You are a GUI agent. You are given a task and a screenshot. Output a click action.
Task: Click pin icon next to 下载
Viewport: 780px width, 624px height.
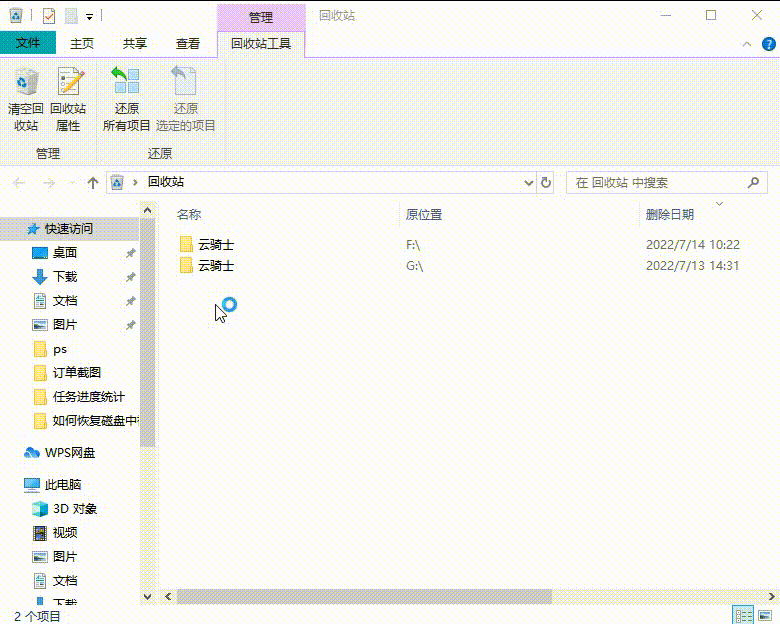point(130,277)
